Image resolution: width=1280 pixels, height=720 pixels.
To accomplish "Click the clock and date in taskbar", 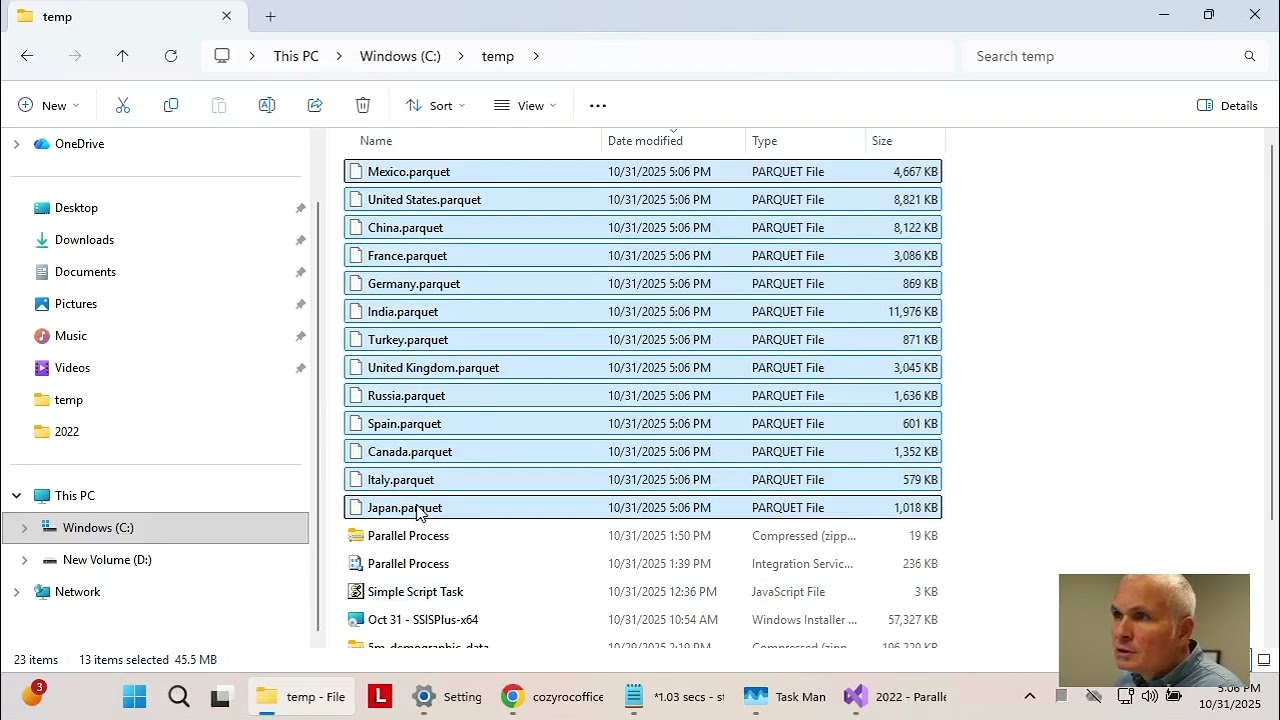I will click(1229, 697).
